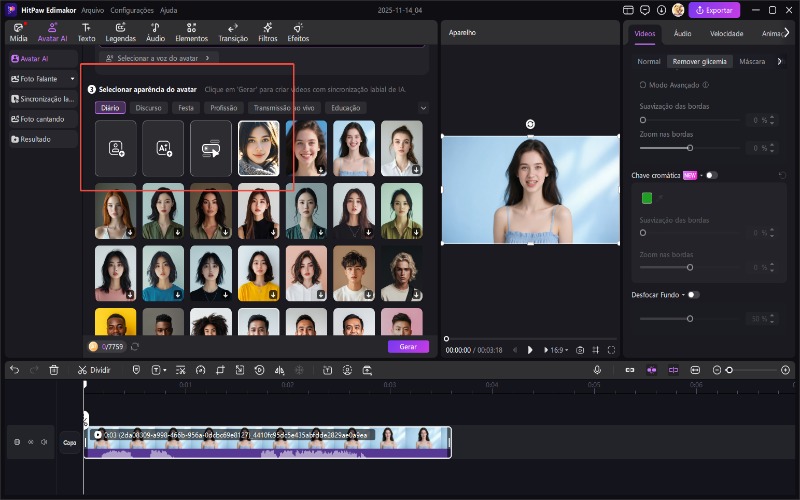Pick the green chroma key color swatch
The image size is (800, 500).
click(x=647, y=198)
